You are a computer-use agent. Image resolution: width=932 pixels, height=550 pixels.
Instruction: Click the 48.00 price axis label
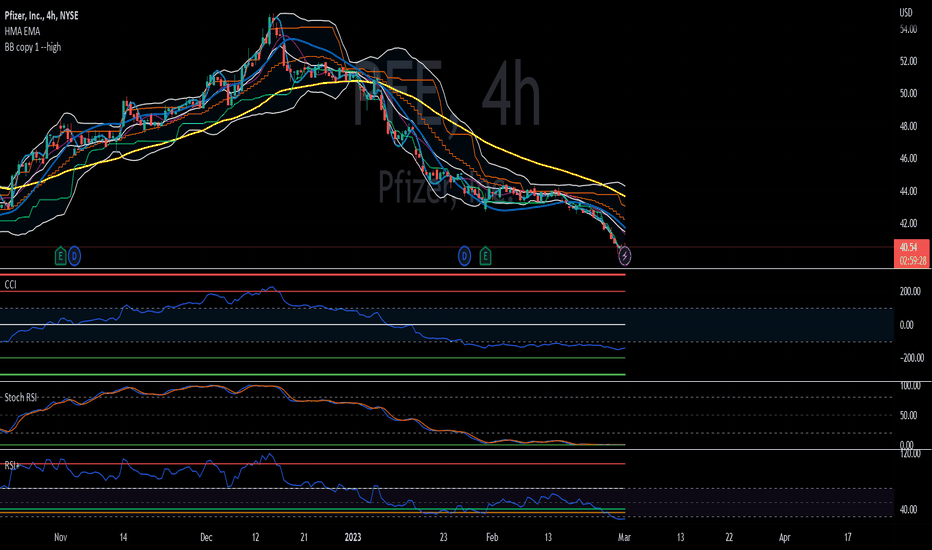point(908,127)
